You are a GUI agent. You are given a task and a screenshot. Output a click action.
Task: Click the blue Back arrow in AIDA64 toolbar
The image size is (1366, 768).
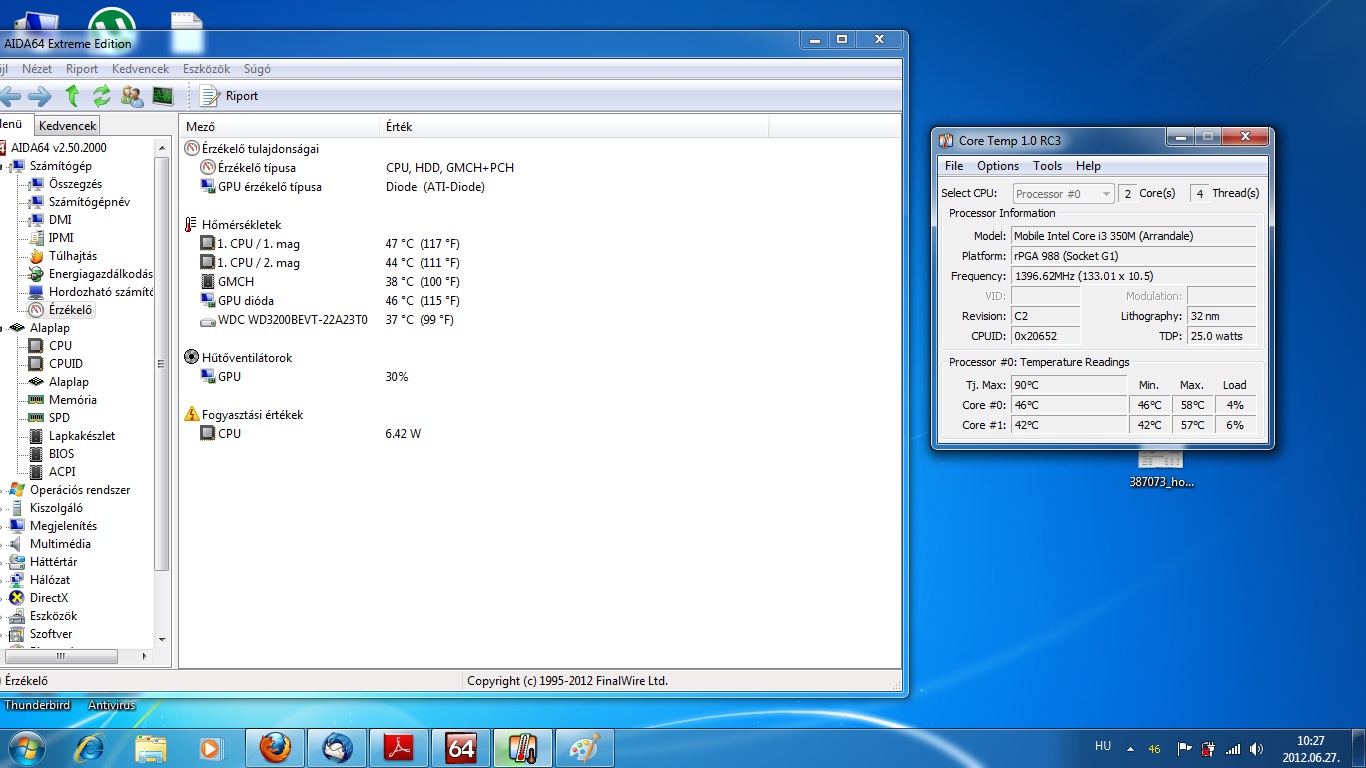pyautogui.click(x=10, y=96)
